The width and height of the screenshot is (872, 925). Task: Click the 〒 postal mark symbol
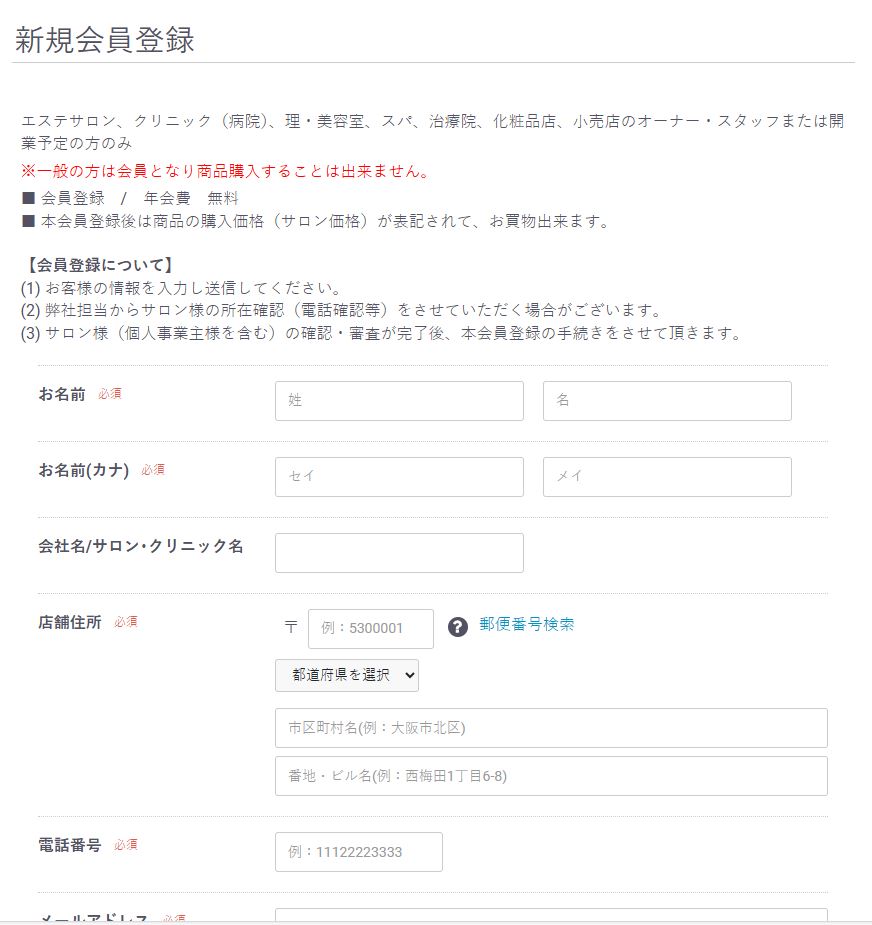point(291,627)
